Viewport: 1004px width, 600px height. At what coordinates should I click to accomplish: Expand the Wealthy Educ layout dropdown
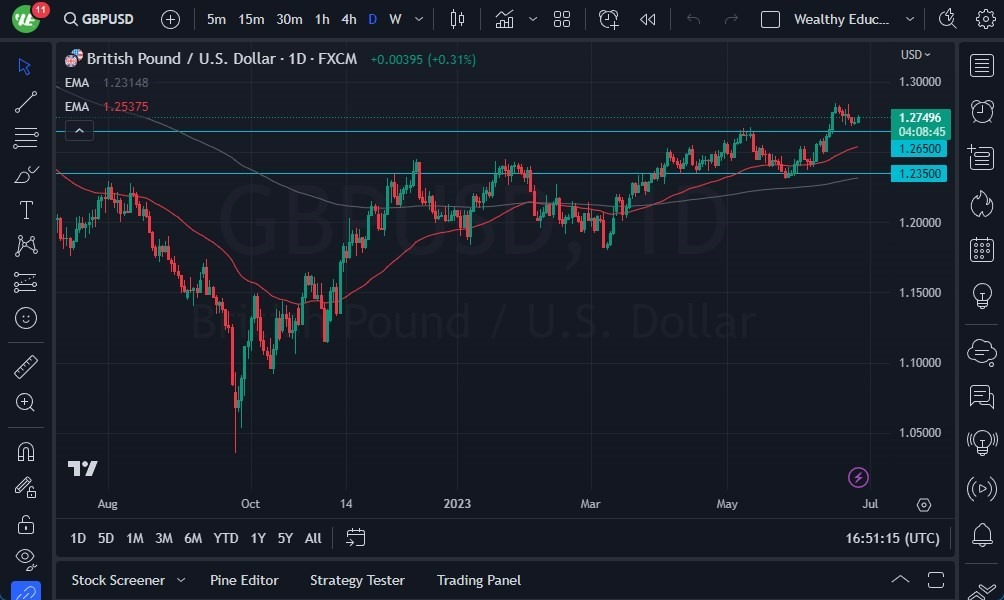909,18
